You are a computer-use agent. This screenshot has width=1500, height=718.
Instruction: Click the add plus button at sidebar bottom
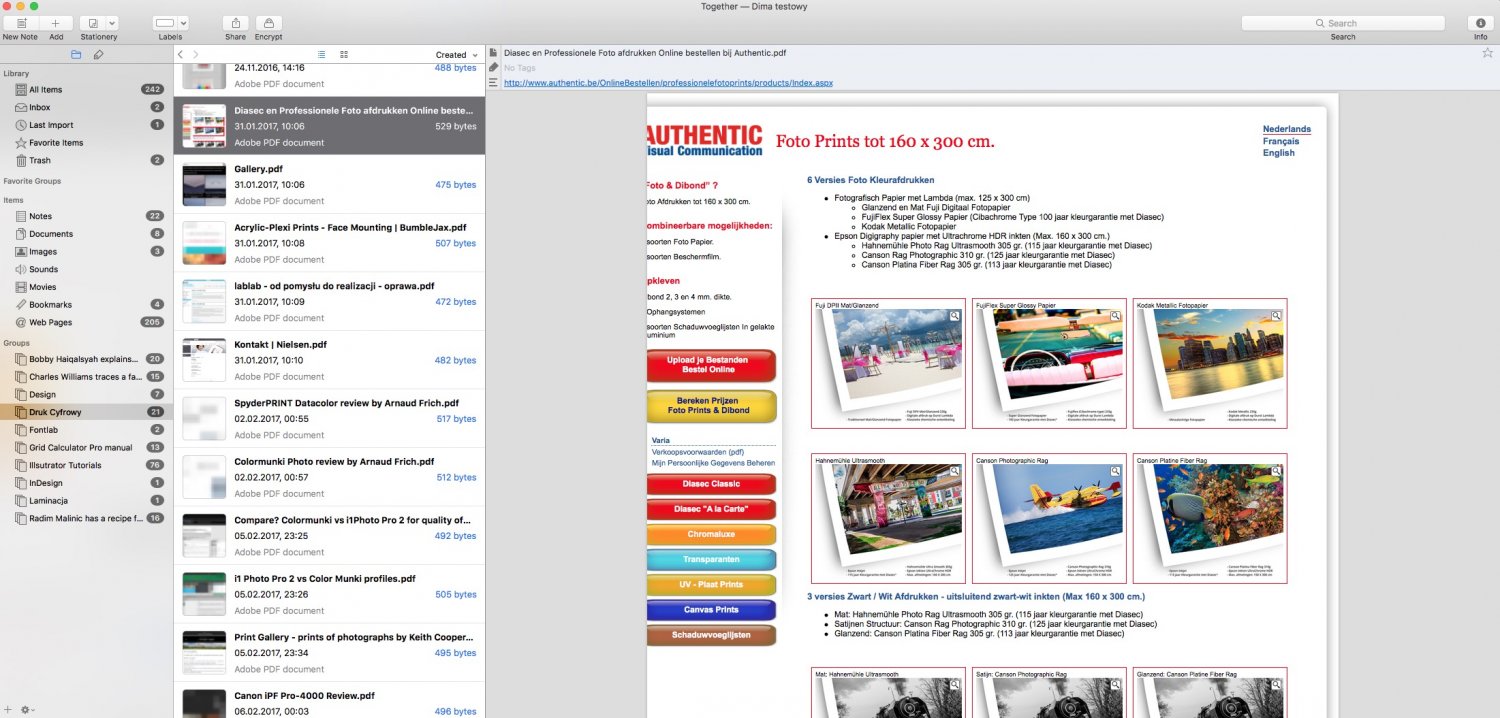(9, 709)
